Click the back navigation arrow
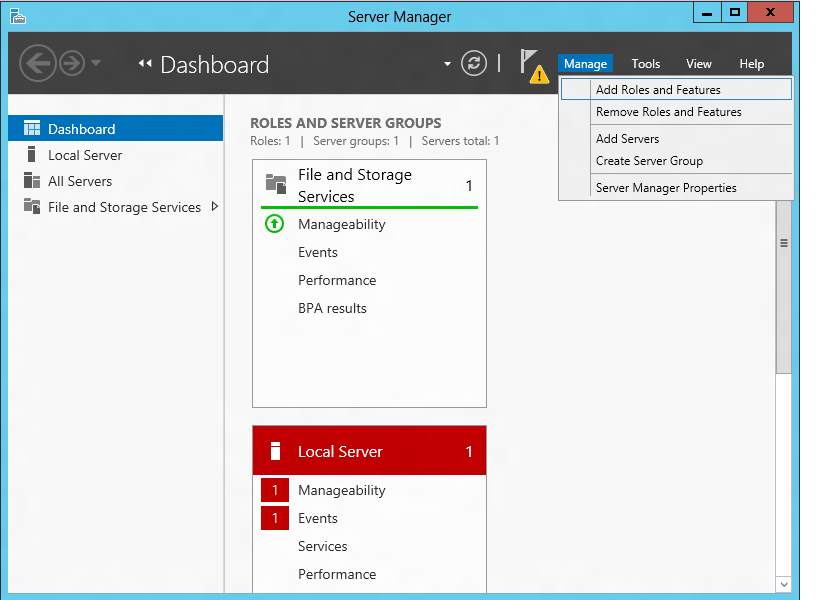 [x=37, y=63]
